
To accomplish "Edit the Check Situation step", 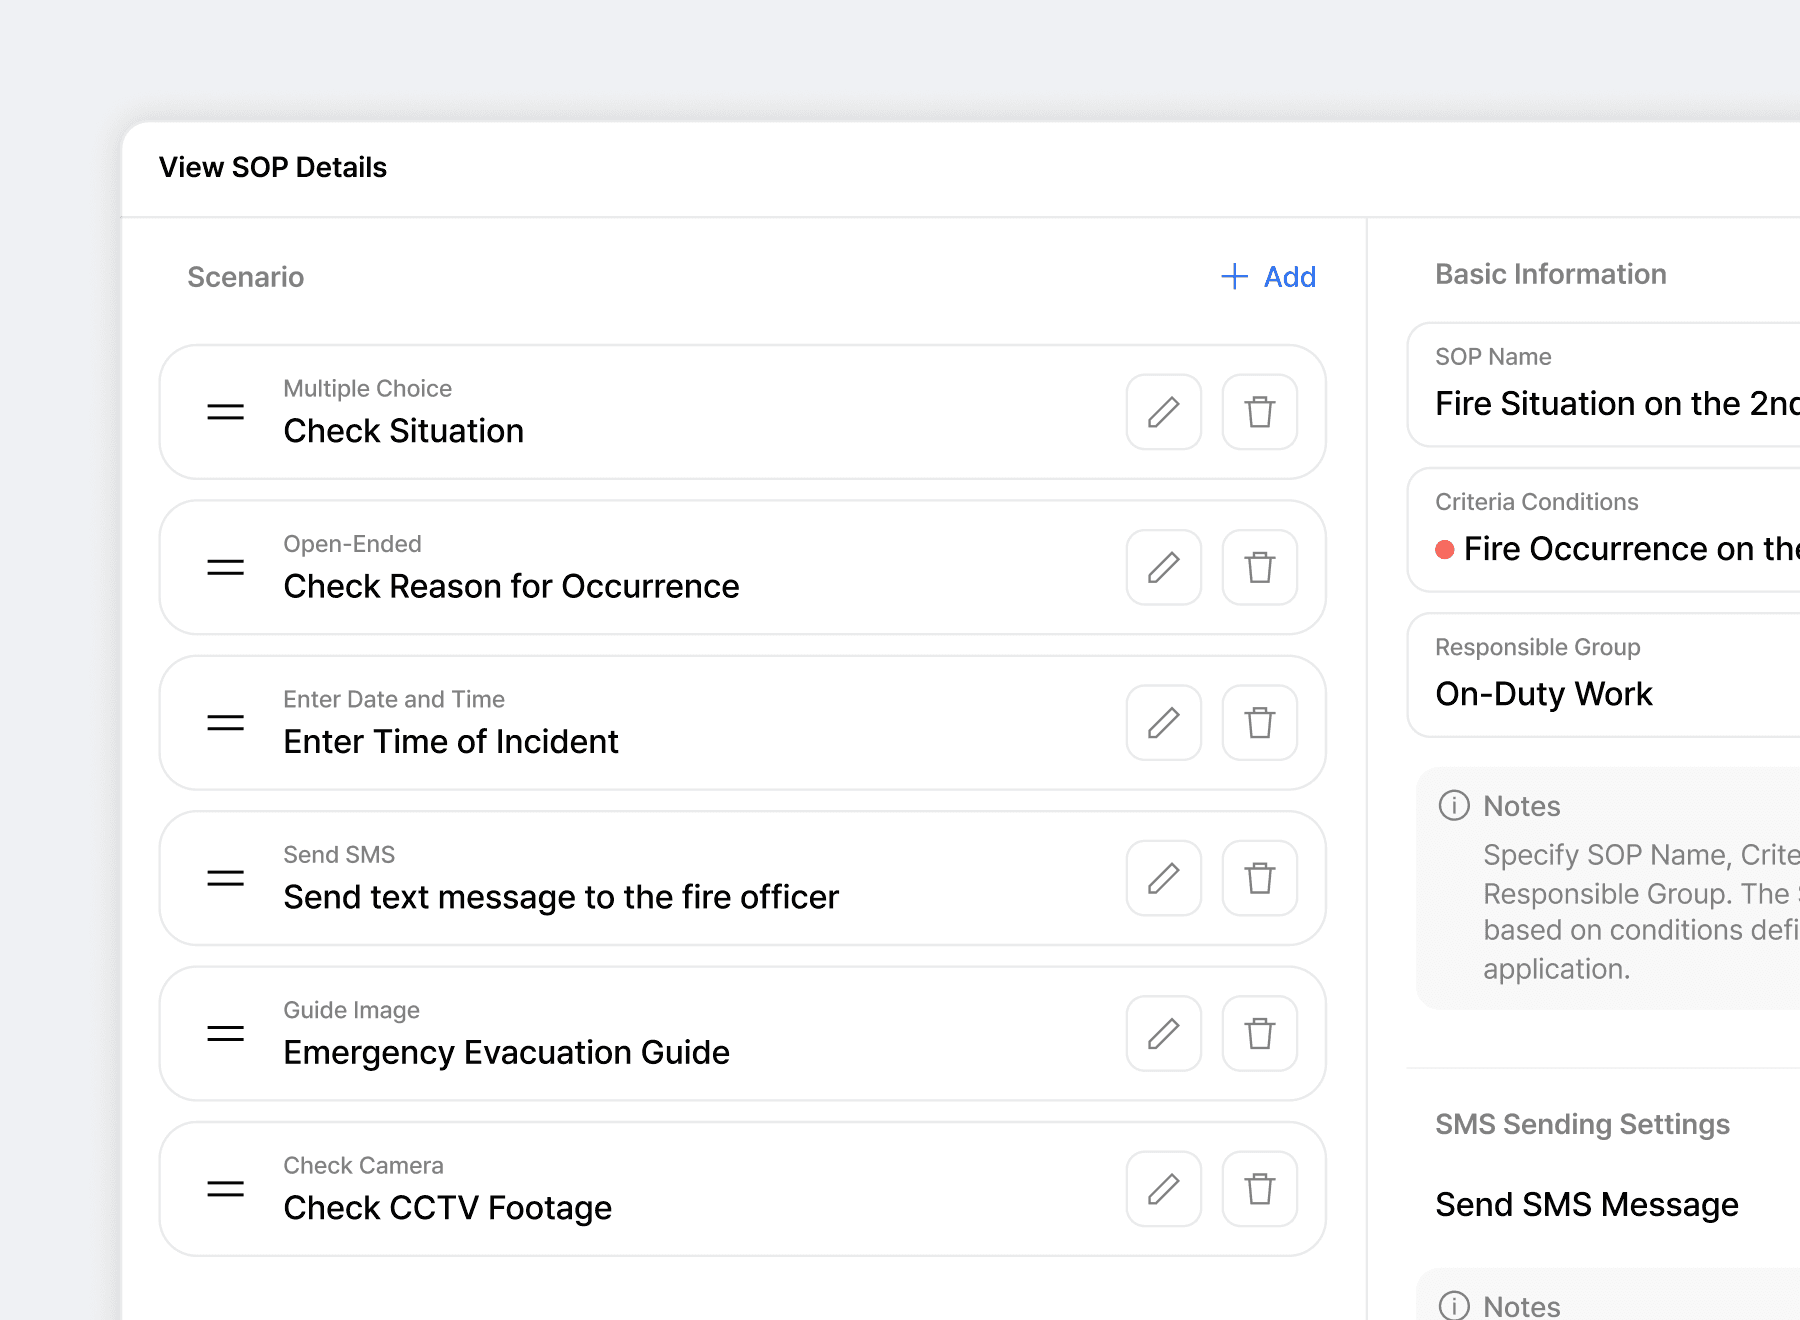I will click(x=1163, y=412).
